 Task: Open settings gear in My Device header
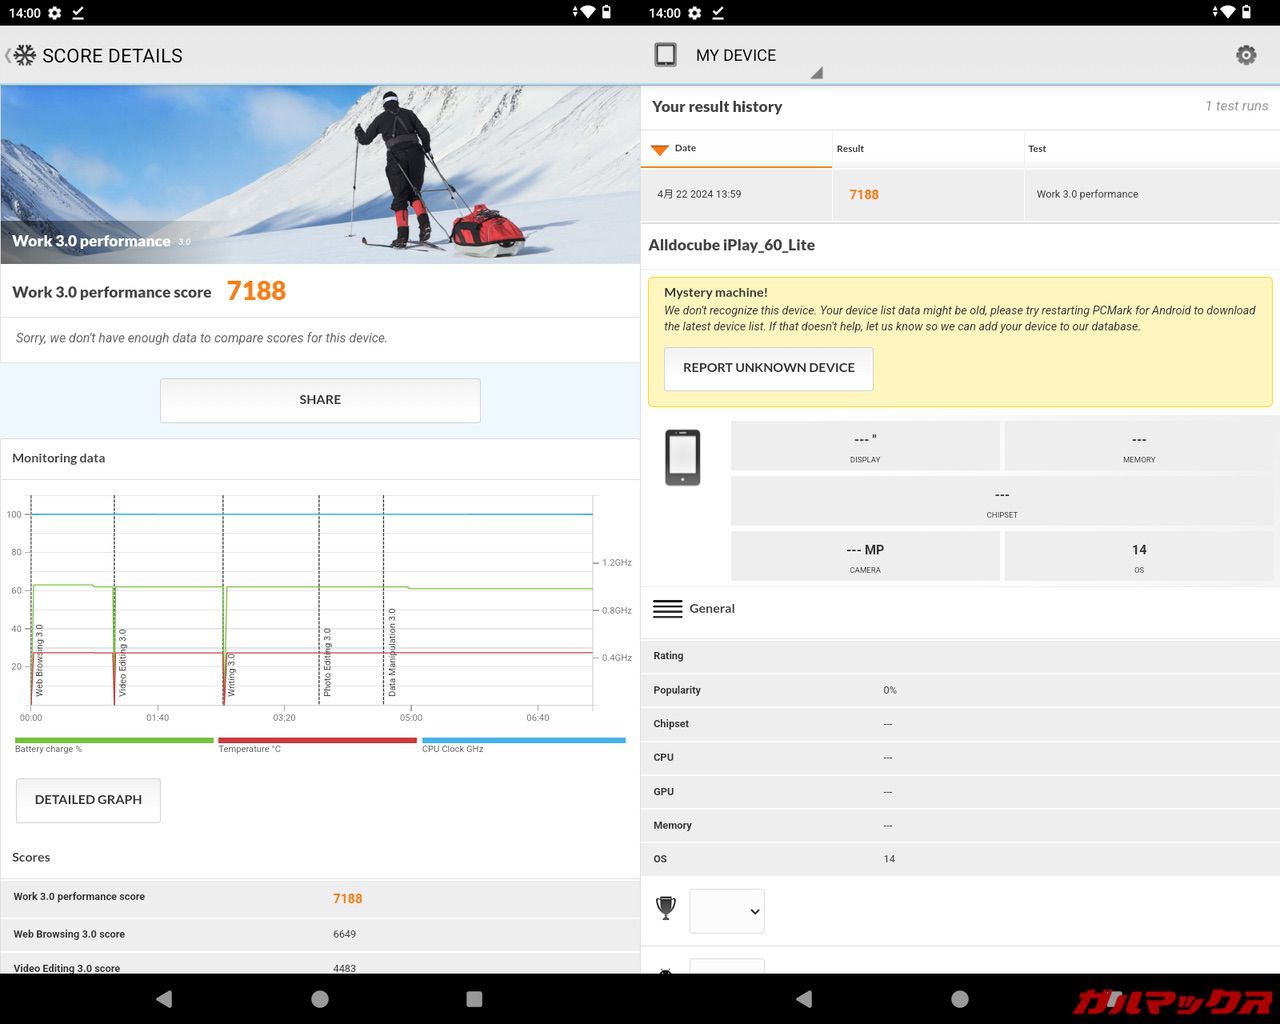pos(1246,55)
